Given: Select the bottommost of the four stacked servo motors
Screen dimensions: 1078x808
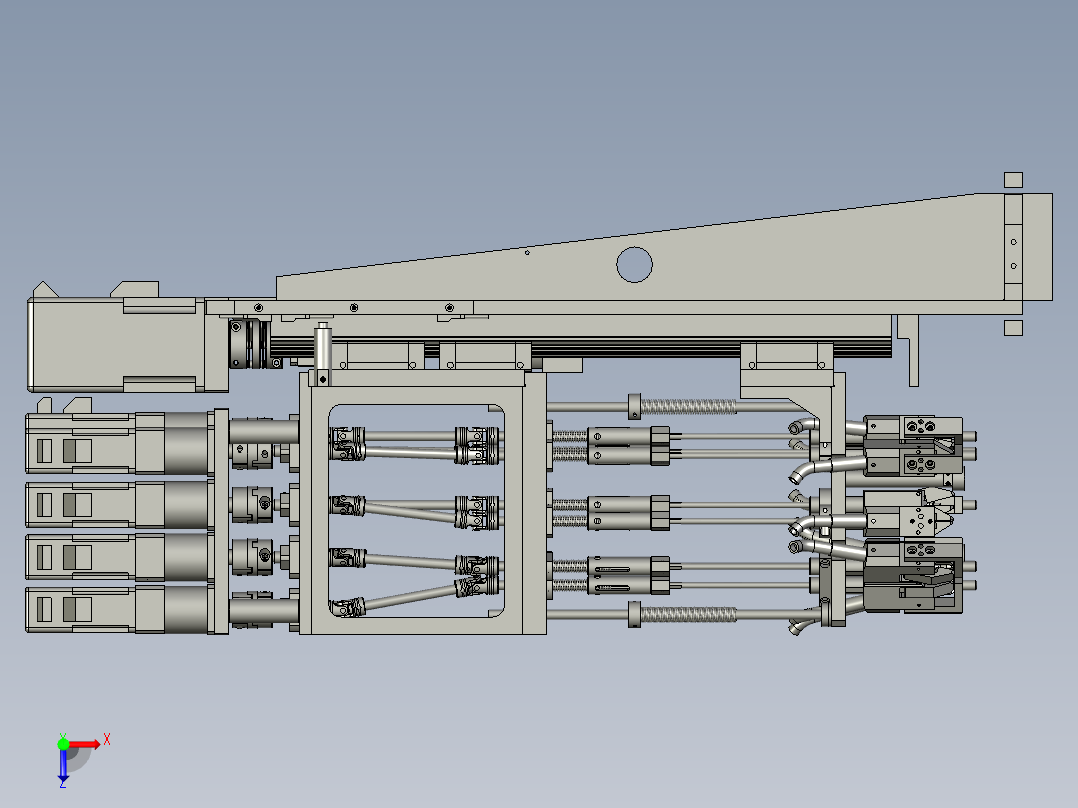Looking at the screenshot, I should (x=120, y=609).
